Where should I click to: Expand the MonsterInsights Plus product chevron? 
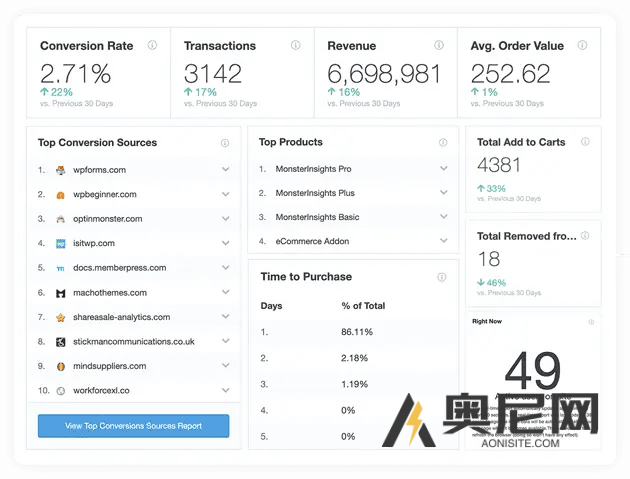[444, 192]
